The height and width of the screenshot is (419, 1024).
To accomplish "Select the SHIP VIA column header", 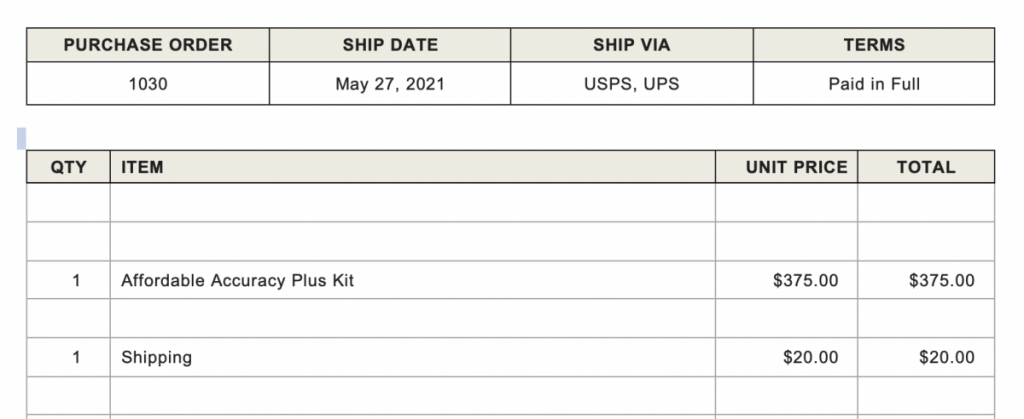I will pos(632,45).
